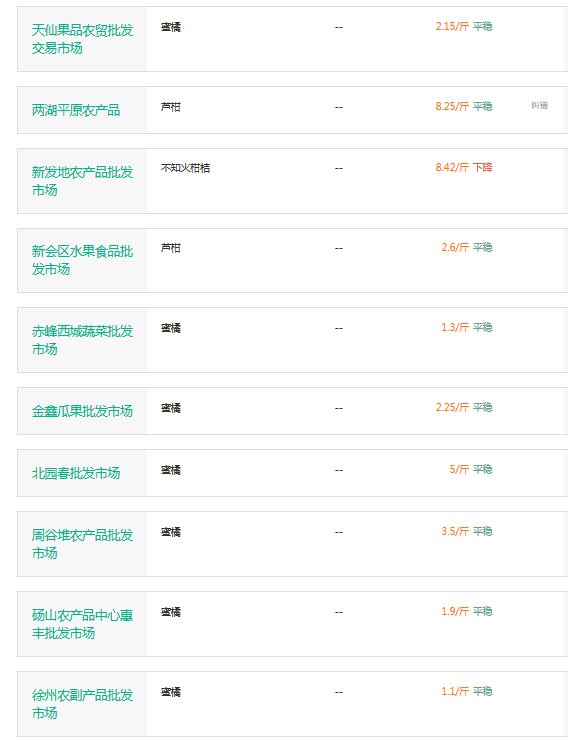Open 徐州农副产品批发市场 link

click(x=82, y=704)
